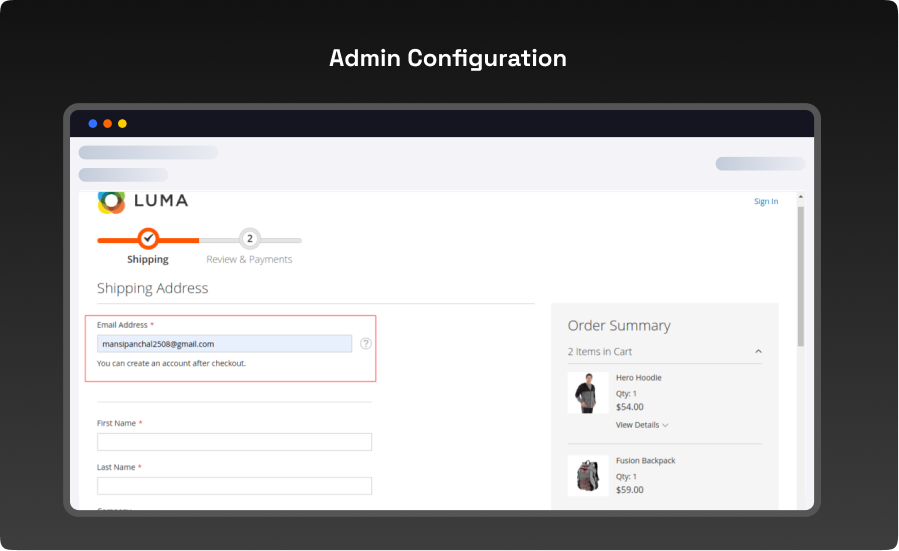Collapse the 2 Items in Cart section
Screen dimensions: 899x551
coord(758,352)
